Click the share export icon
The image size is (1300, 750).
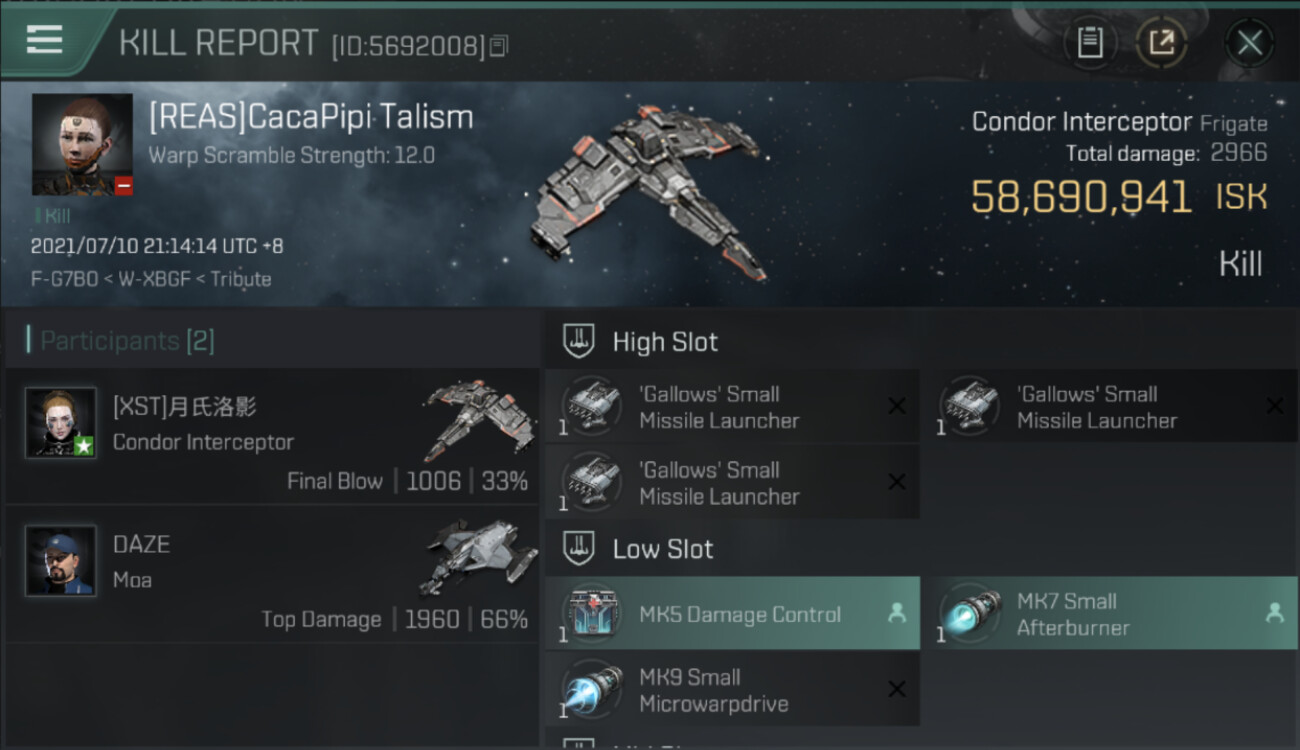point(1161,42)
